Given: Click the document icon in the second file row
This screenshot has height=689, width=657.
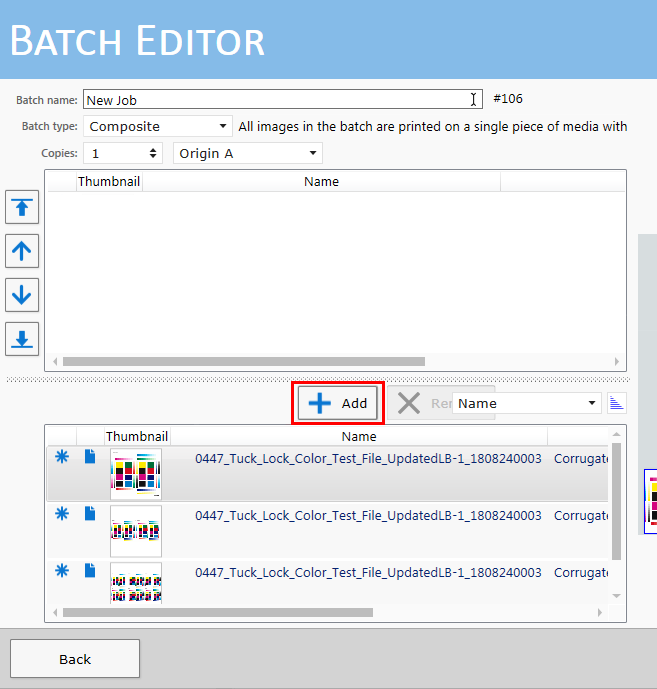Looking at the screenshot, I should click(90, 514).
